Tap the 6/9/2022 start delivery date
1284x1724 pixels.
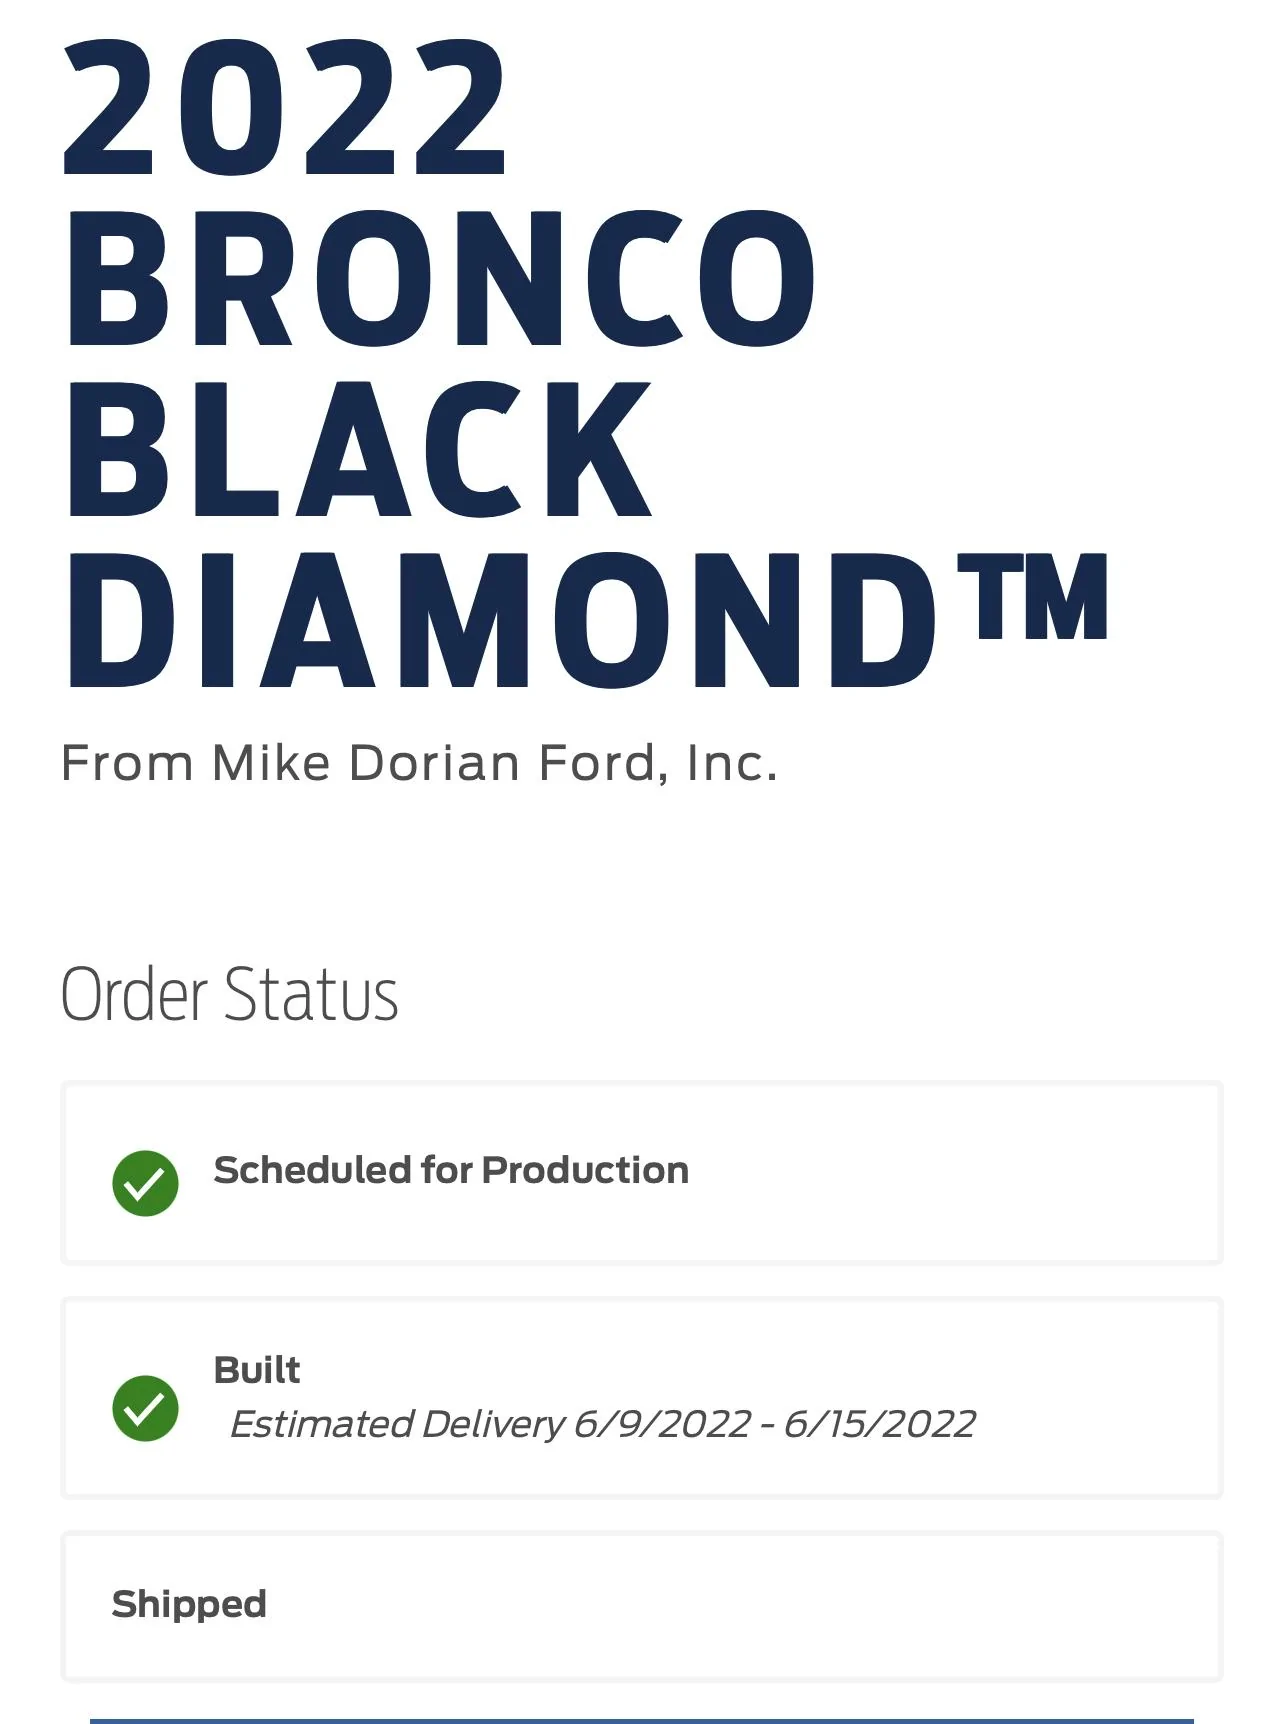[662, 1424]
